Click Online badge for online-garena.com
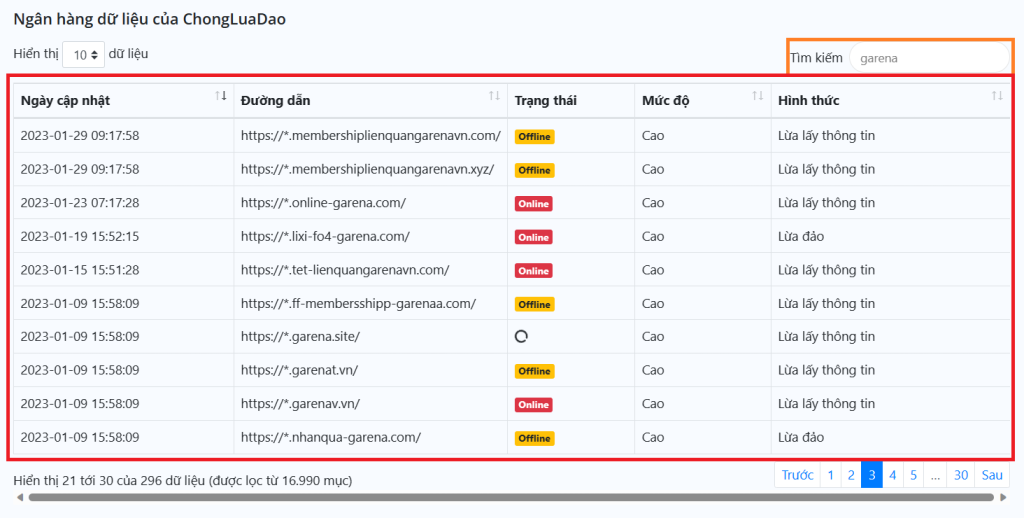 534,204
